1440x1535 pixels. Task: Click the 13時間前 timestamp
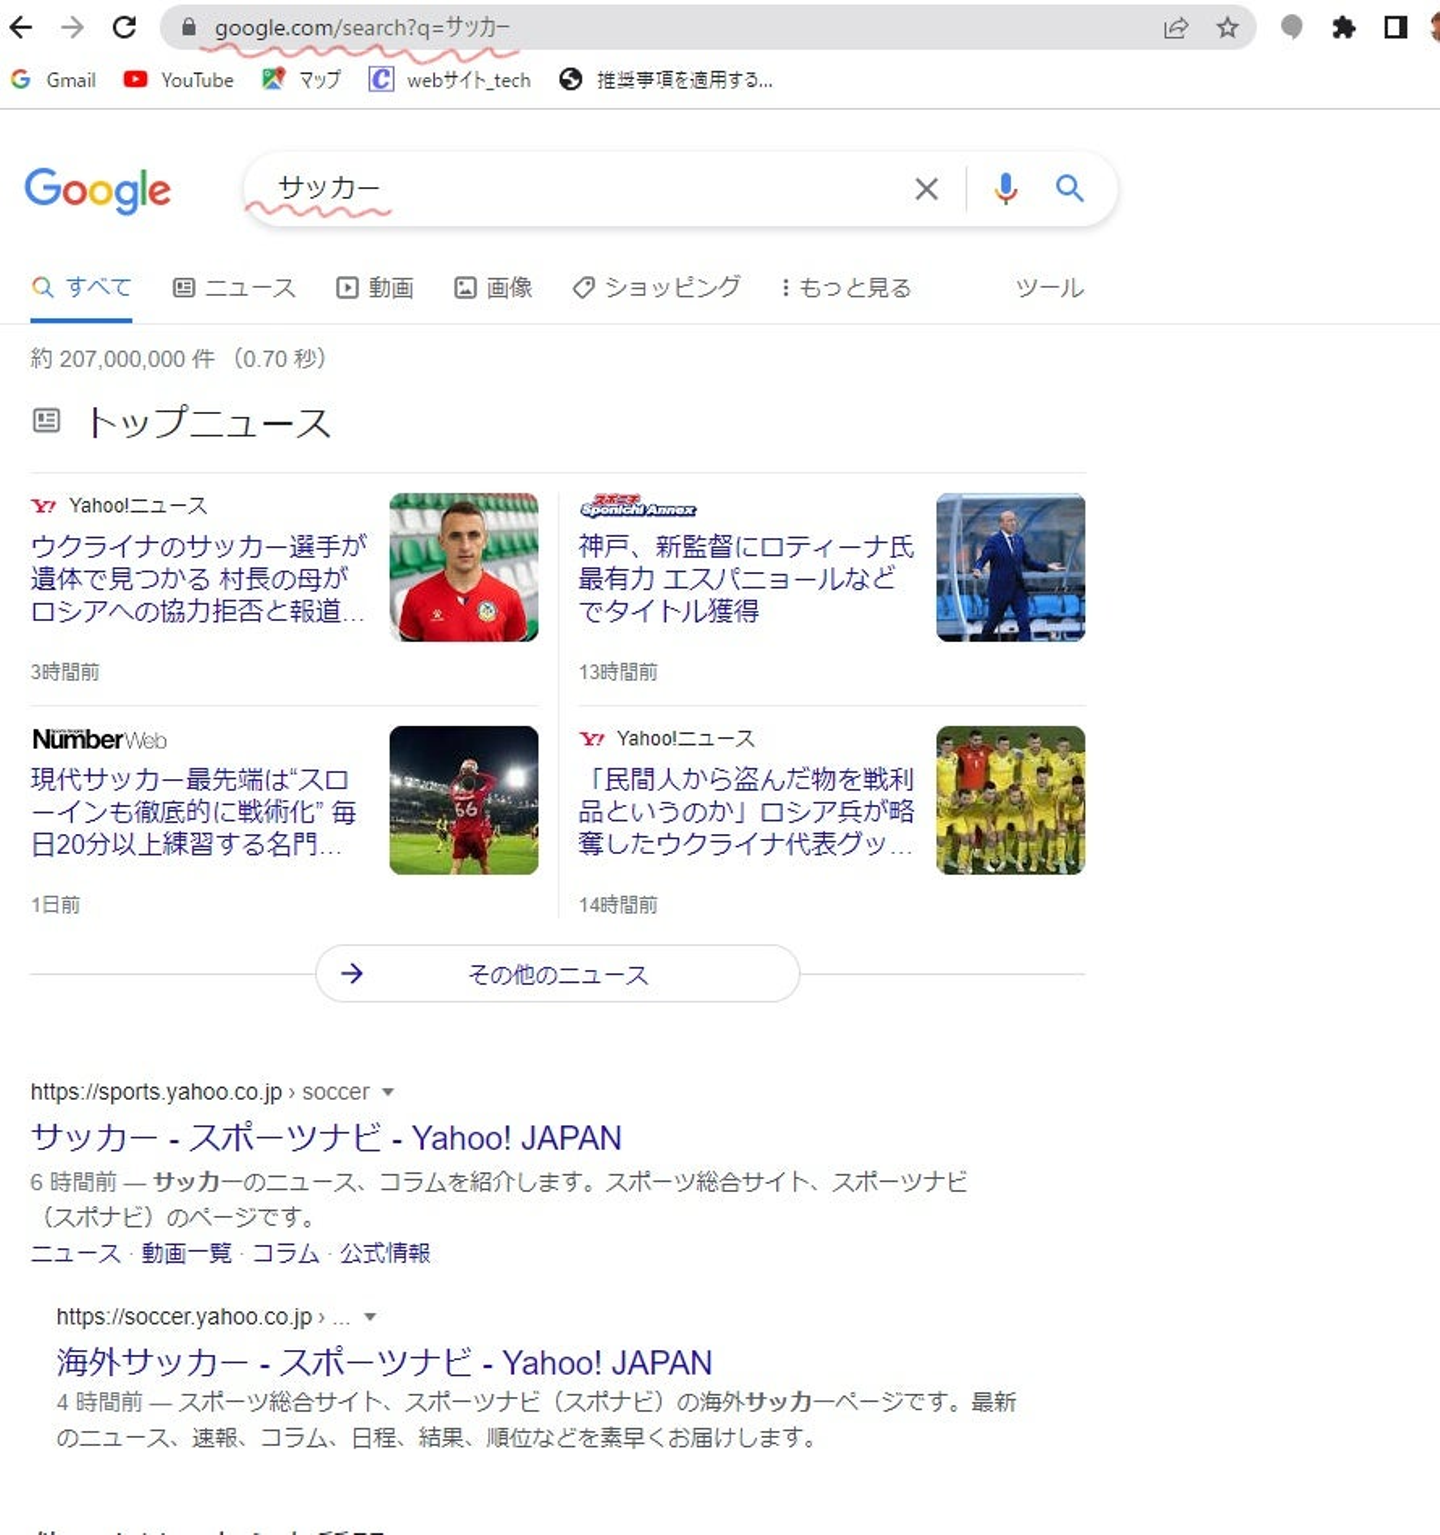(618, 672)
